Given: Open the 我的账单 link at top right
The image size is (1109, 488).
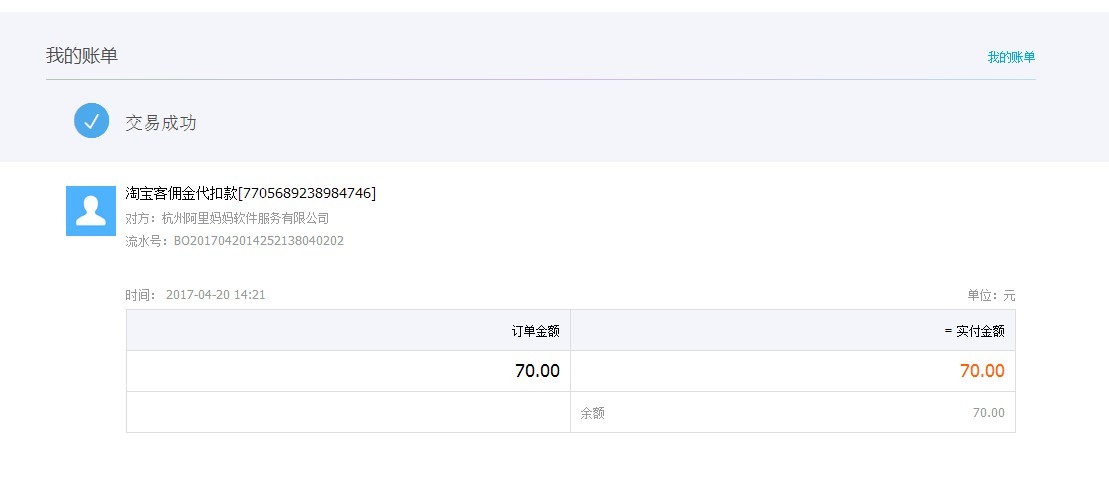Looking at the screenshot, I should click(x=1011, y=57).
